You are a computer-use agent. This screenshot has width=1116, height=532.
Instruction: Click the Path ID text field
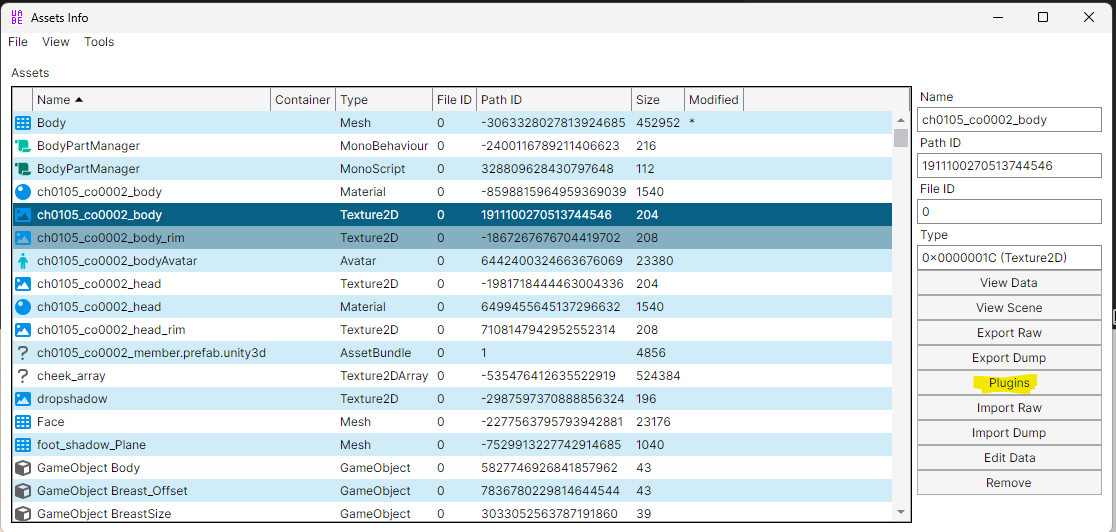(x=1008, y=166)
